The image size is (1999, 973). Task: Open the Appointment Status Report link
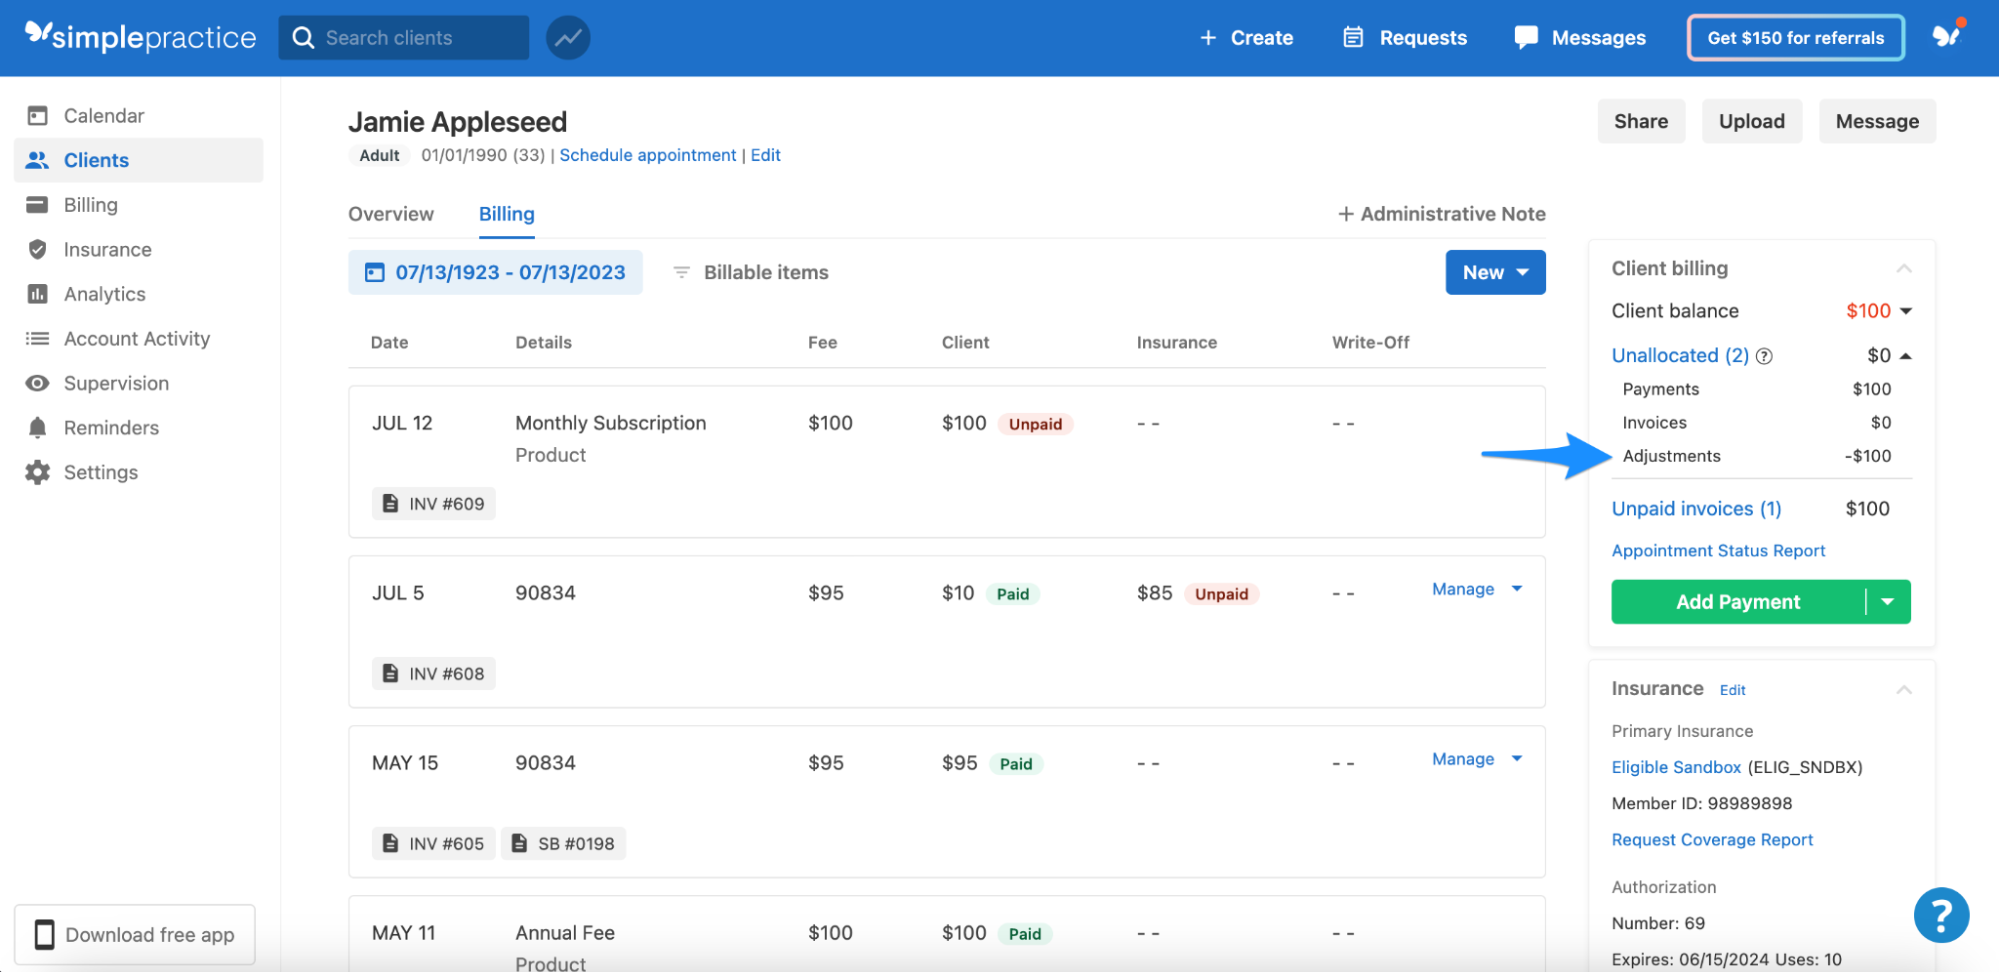(x=1718, y=550)
